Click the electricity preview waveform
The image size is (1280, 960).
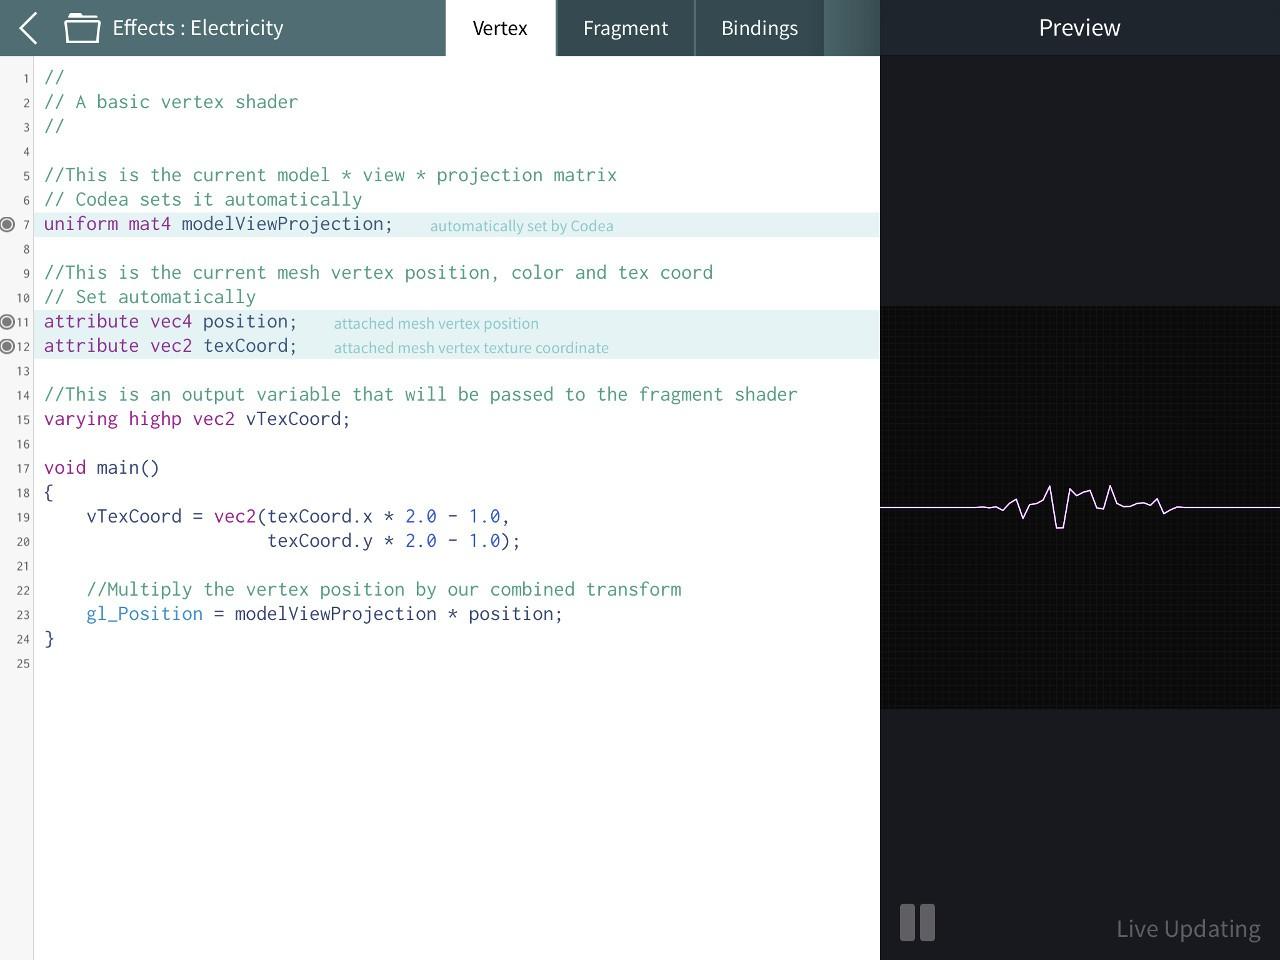tap(1080, 507)
